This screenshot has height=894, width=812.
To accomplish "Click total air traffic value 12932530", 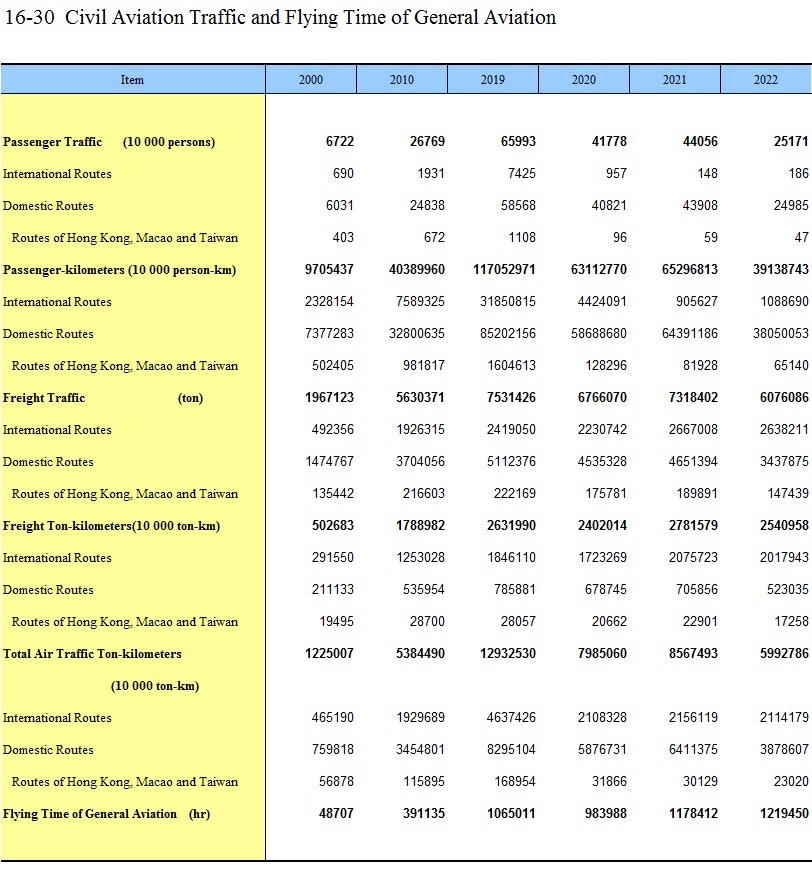I will point(508,653).
